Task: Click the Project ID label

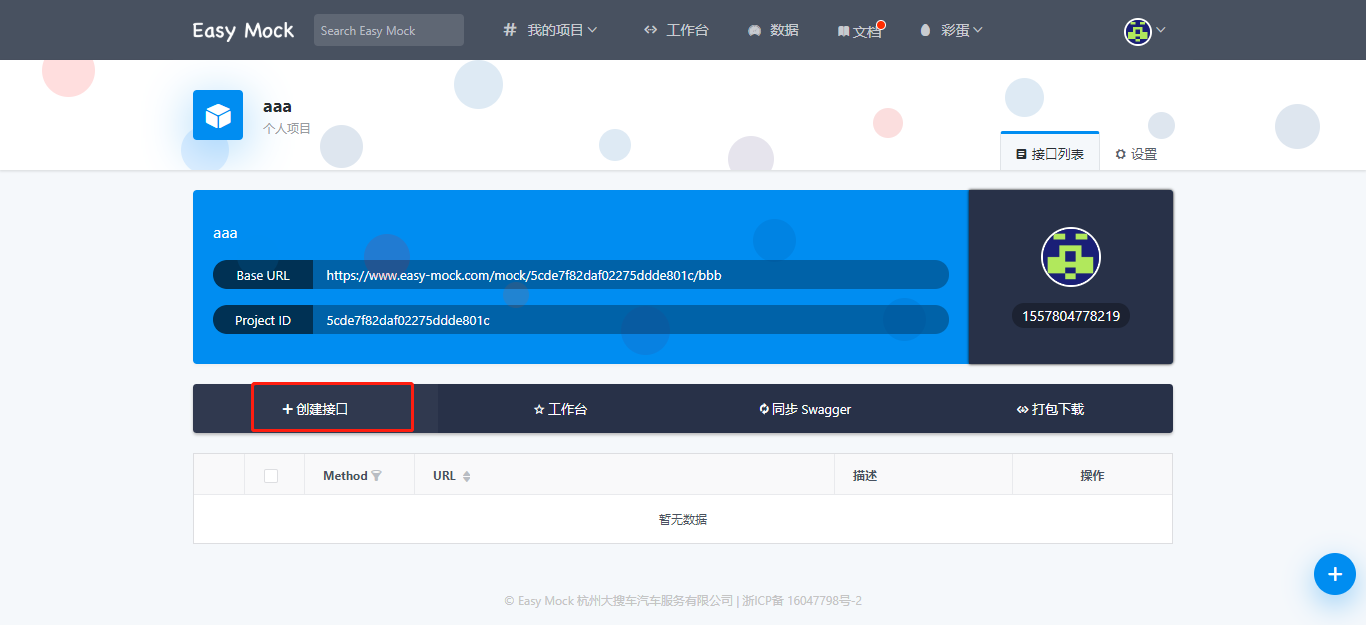Action: point(263,320)
